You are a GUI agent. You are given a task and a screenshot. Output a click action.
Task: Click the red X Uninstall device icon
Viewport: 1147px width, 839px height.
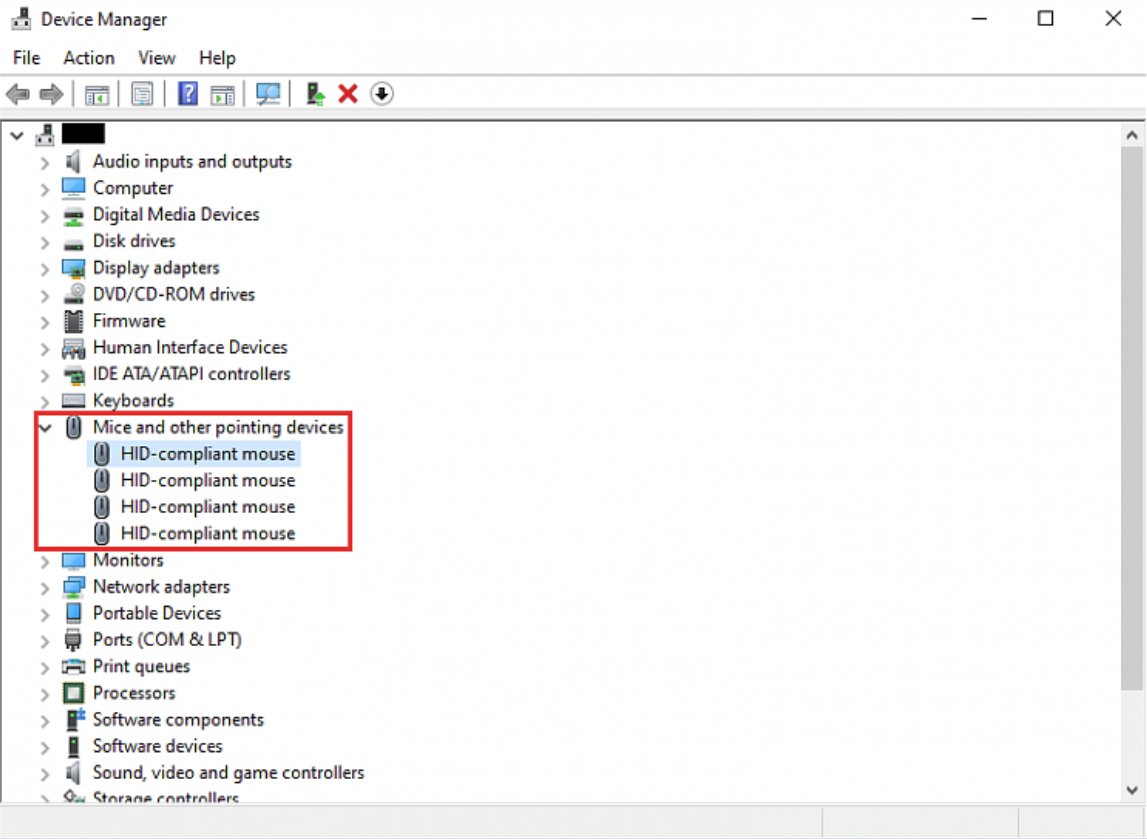[x=348, y=94]
